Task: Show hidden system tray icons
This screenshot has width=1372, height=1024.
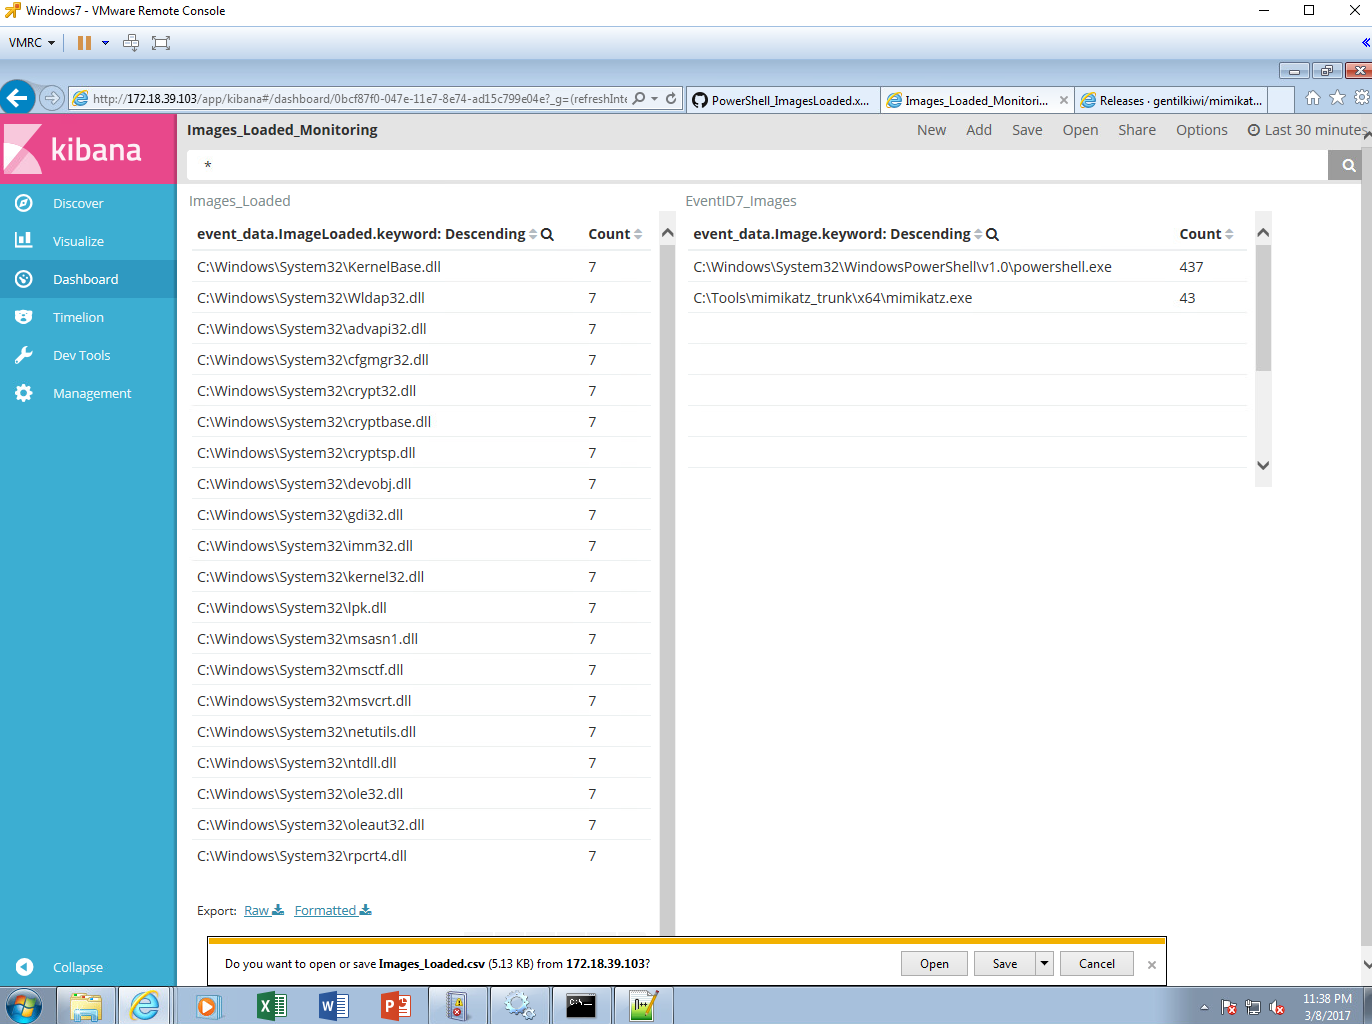Action: (1204, 1007)
